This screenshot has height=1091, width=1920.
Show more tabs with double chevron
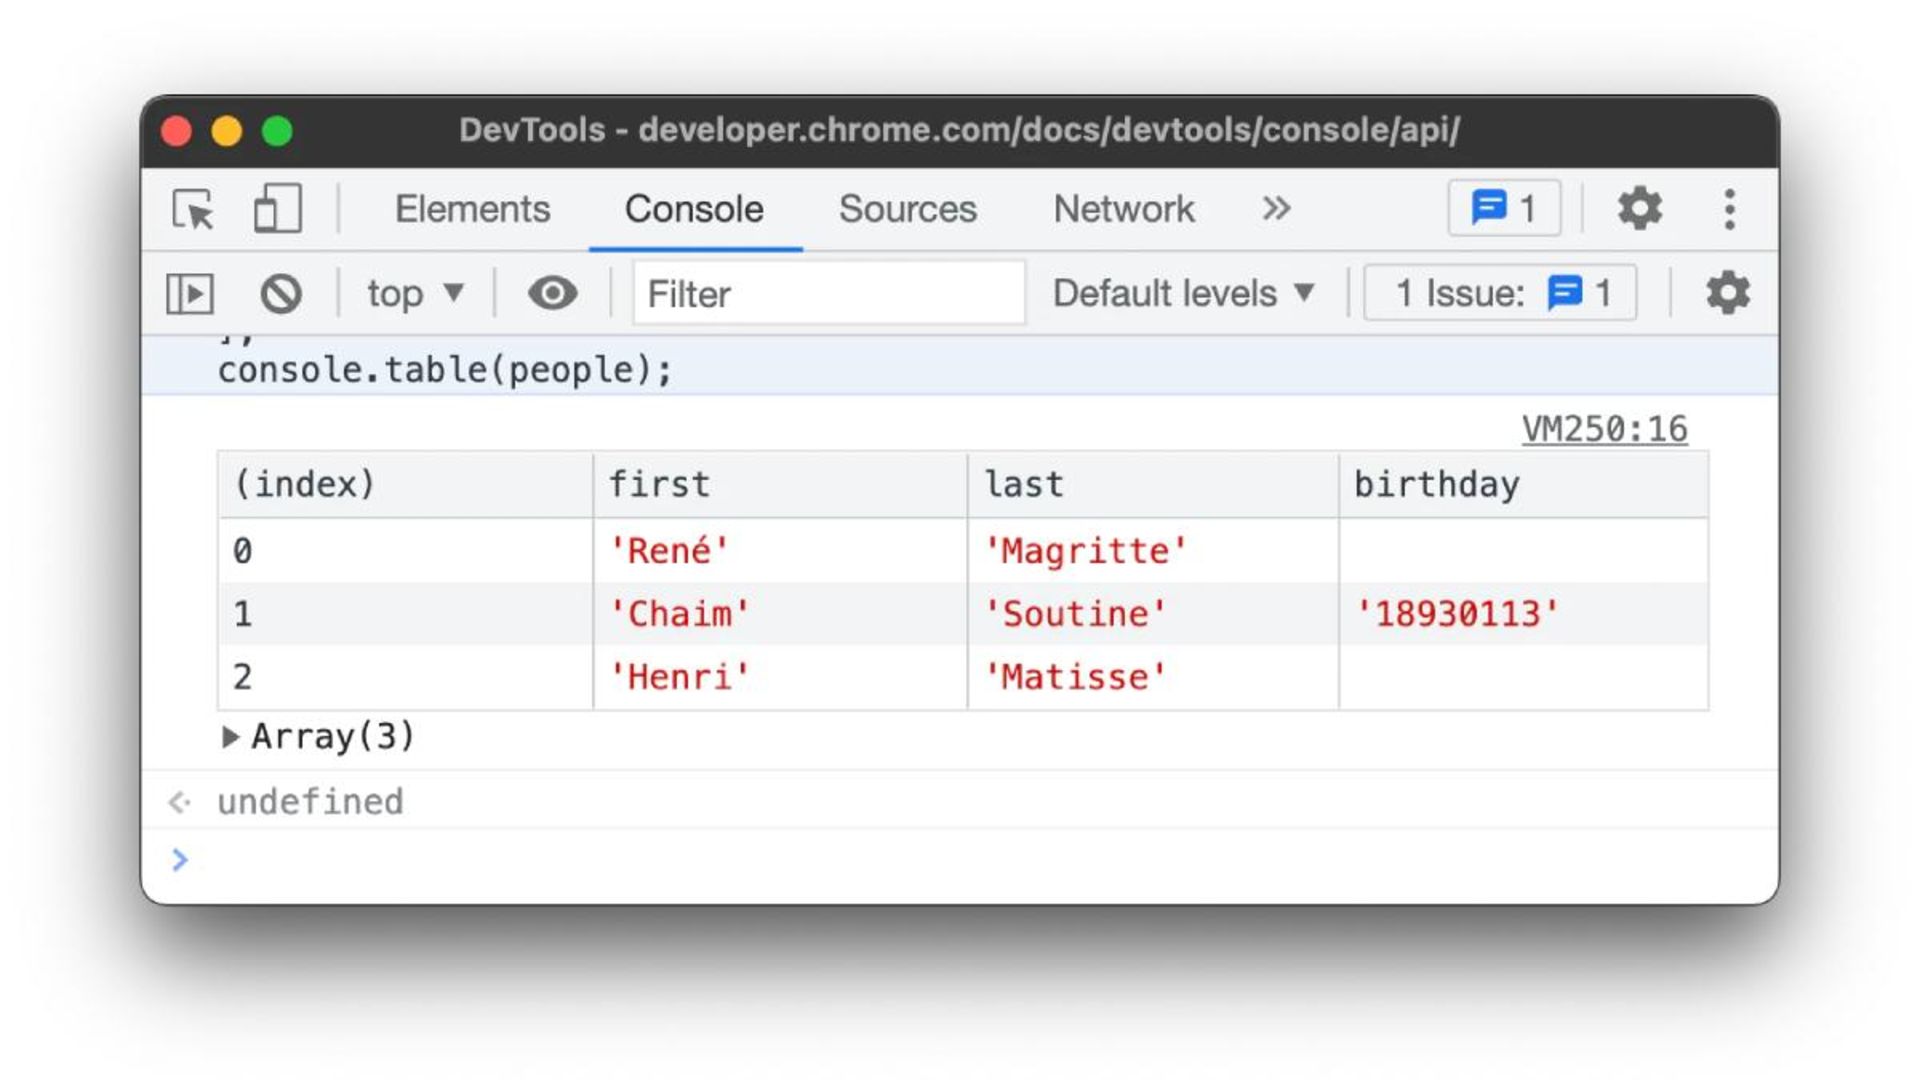tap(1275, 209)
